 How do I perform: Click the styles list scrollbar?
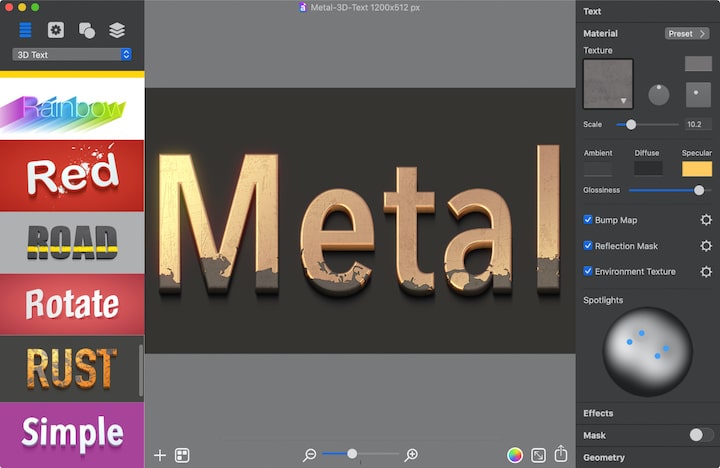141,370
